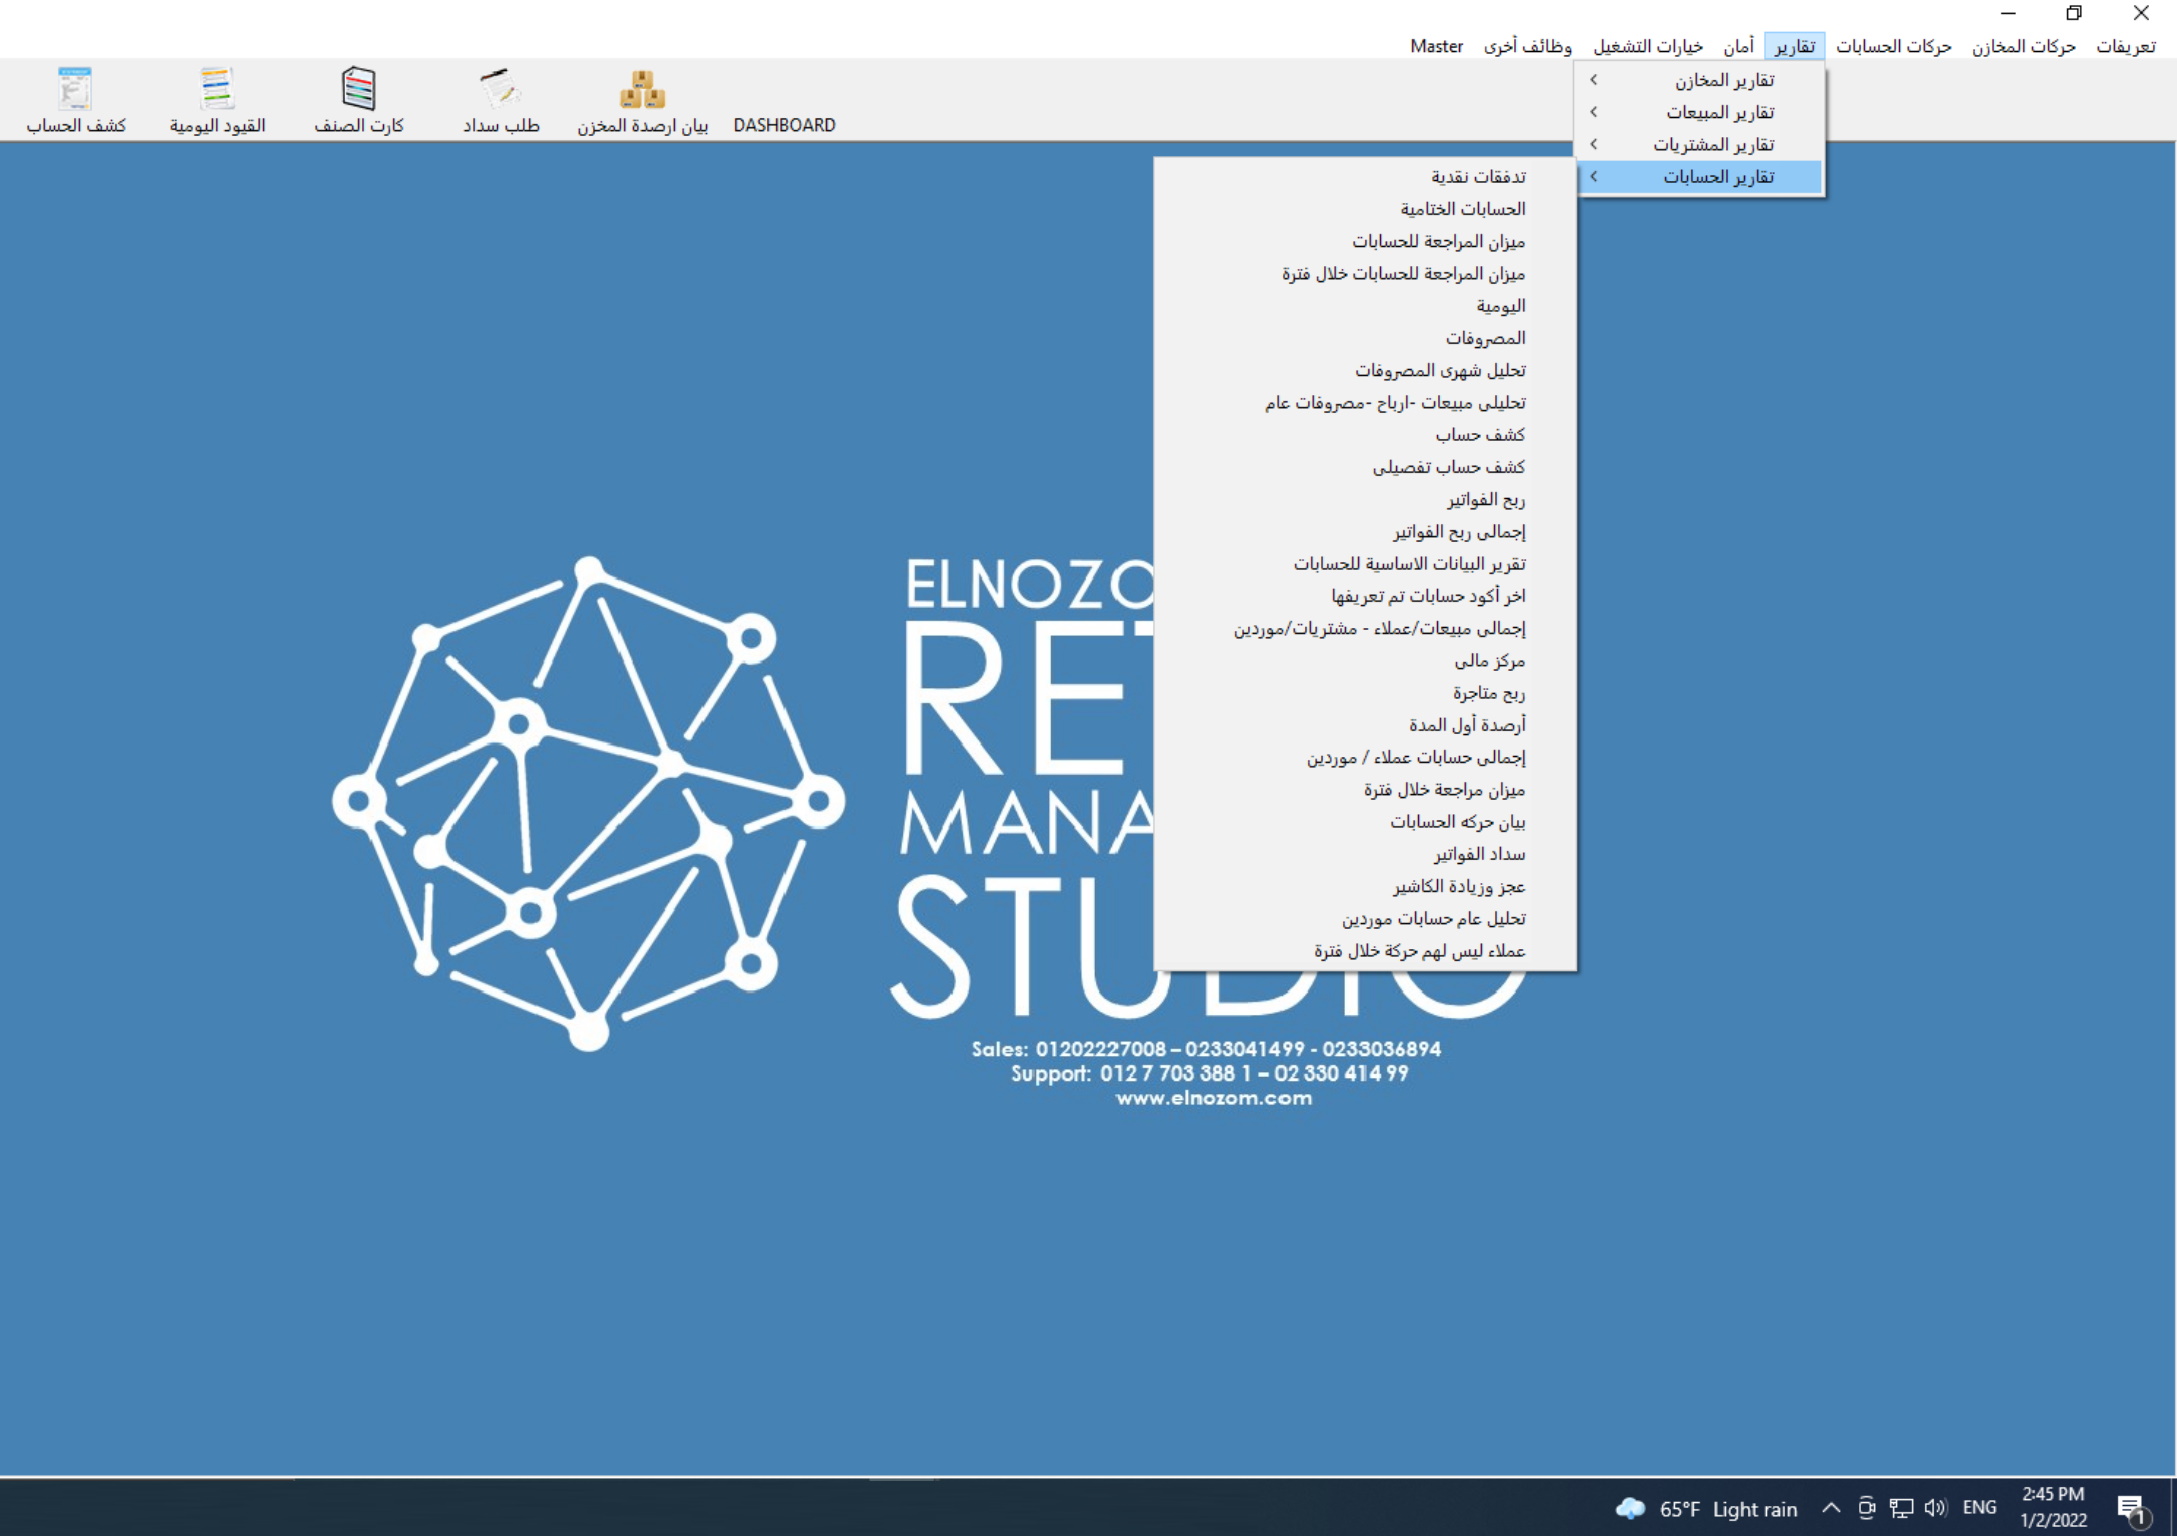Expand the تقارير المخازن submenu
The height and width of the screenshot is (1536, 2177).
point(1700,80)
